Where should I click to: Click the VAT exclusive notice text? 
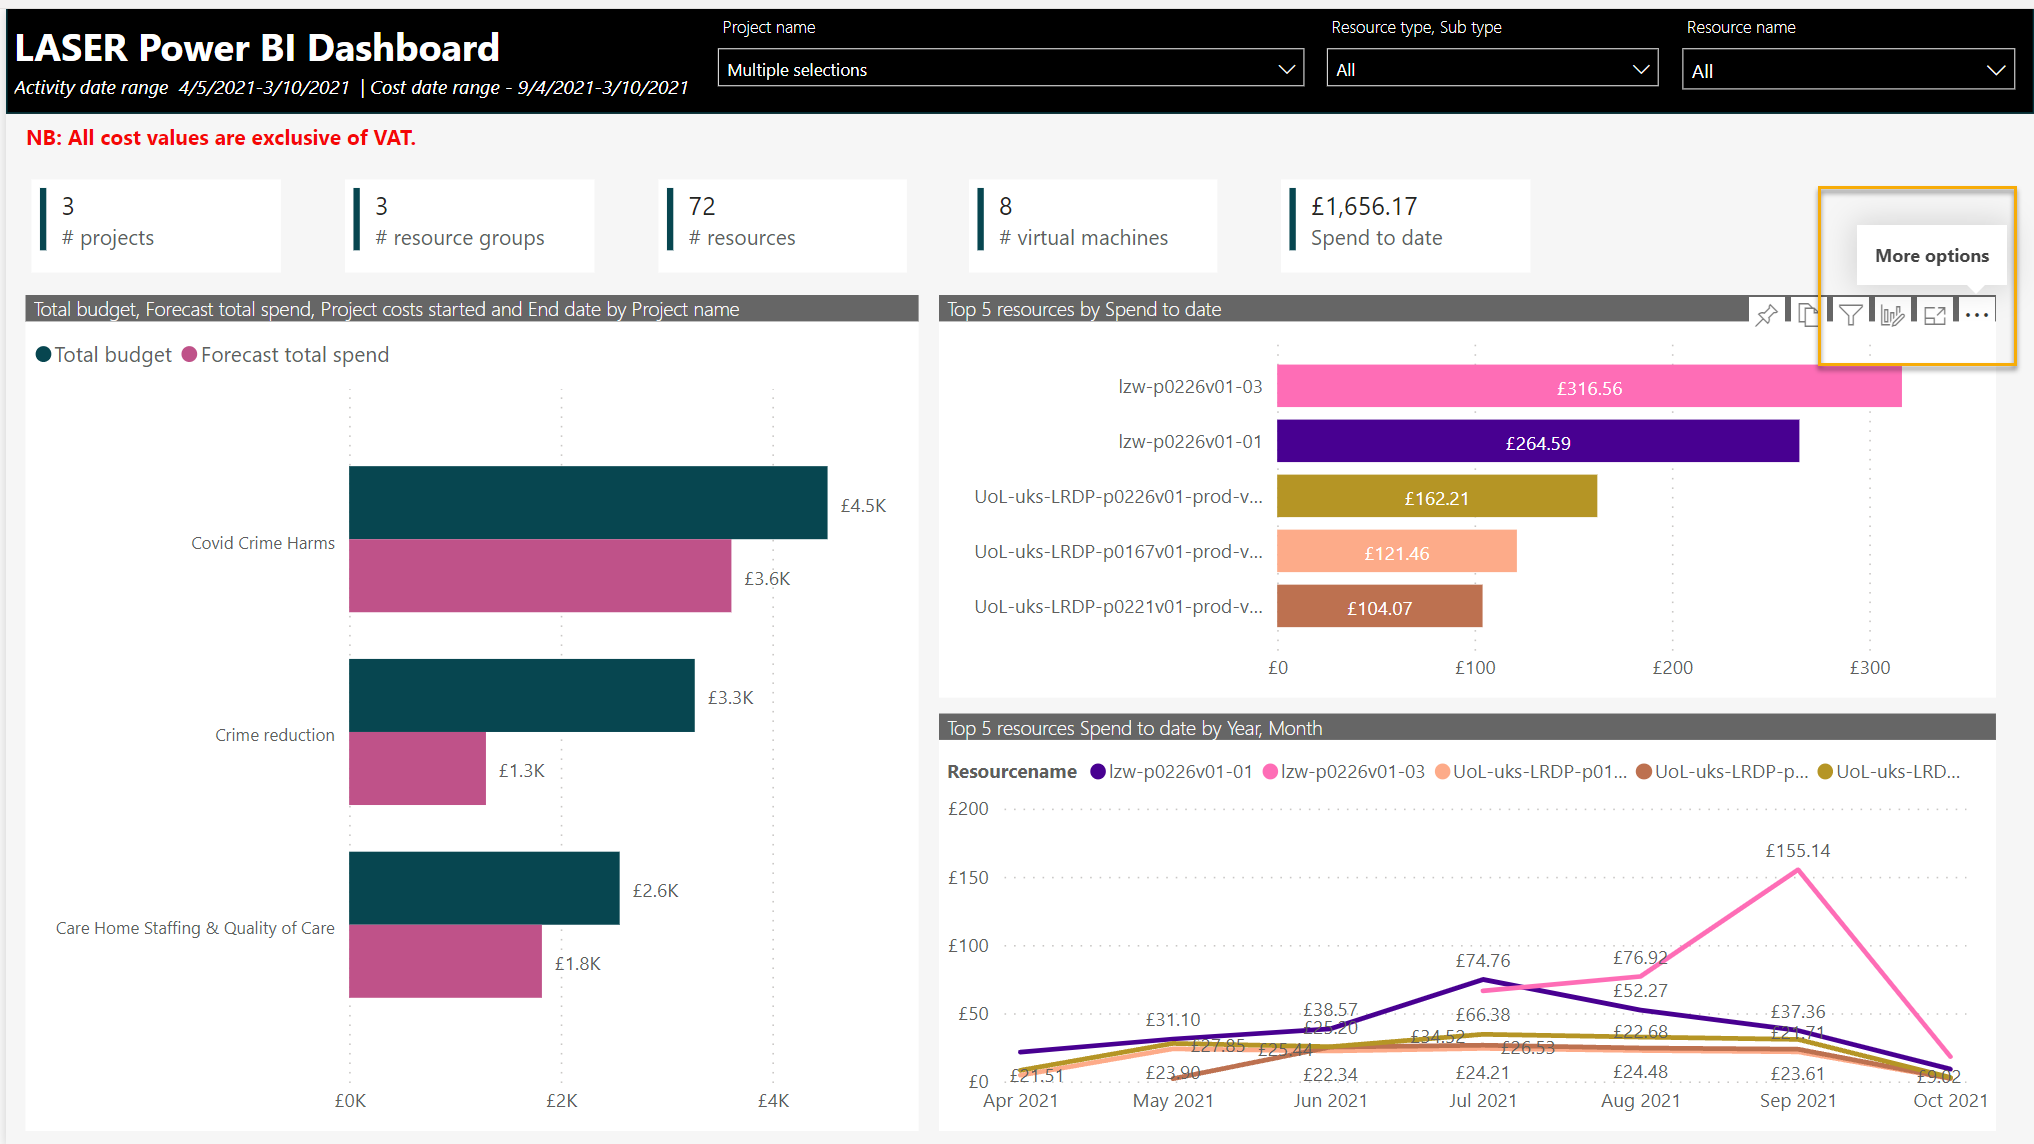221,138
